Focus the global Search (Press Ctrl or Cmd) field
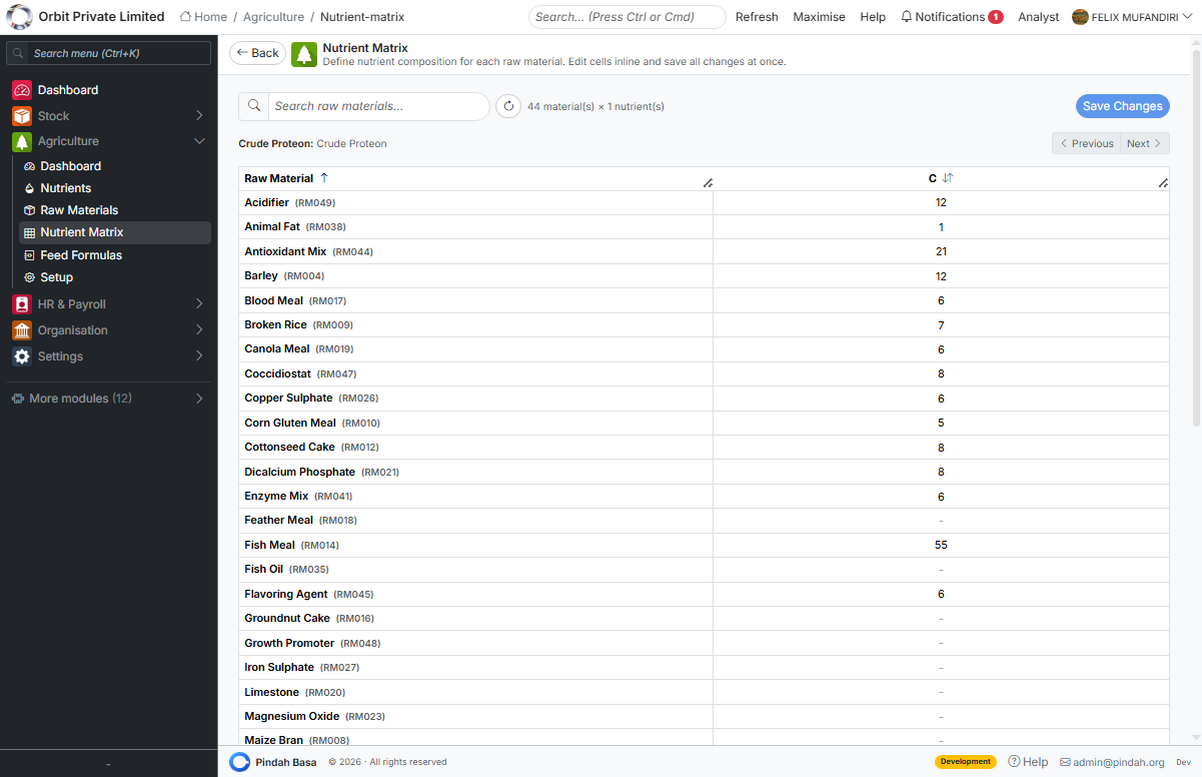1202x777 pixels. click(x=627, y=17)
